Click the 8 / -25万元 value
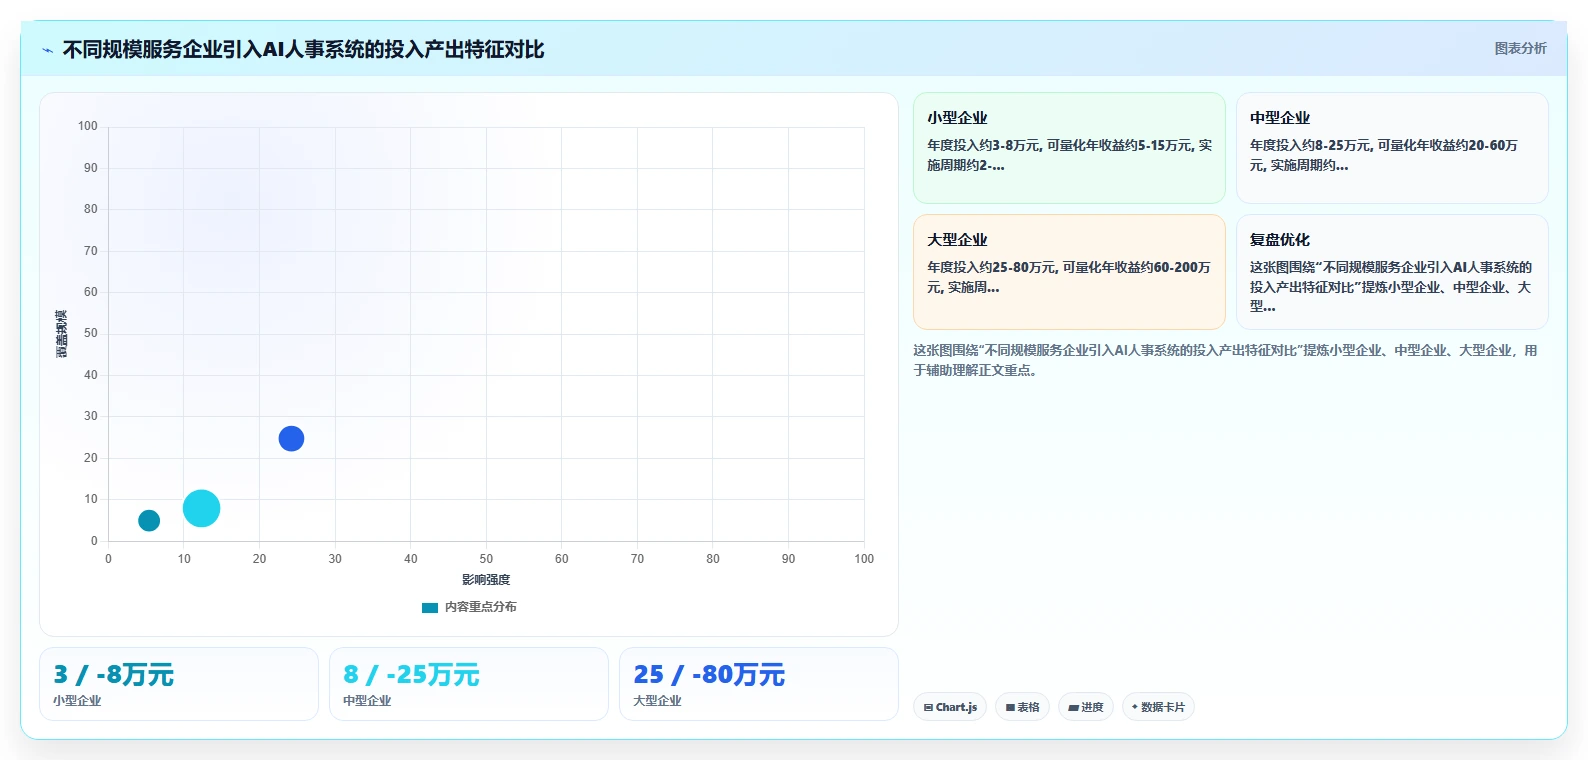Viewport: 1588px width, 760px height. (x=411, y=675)
